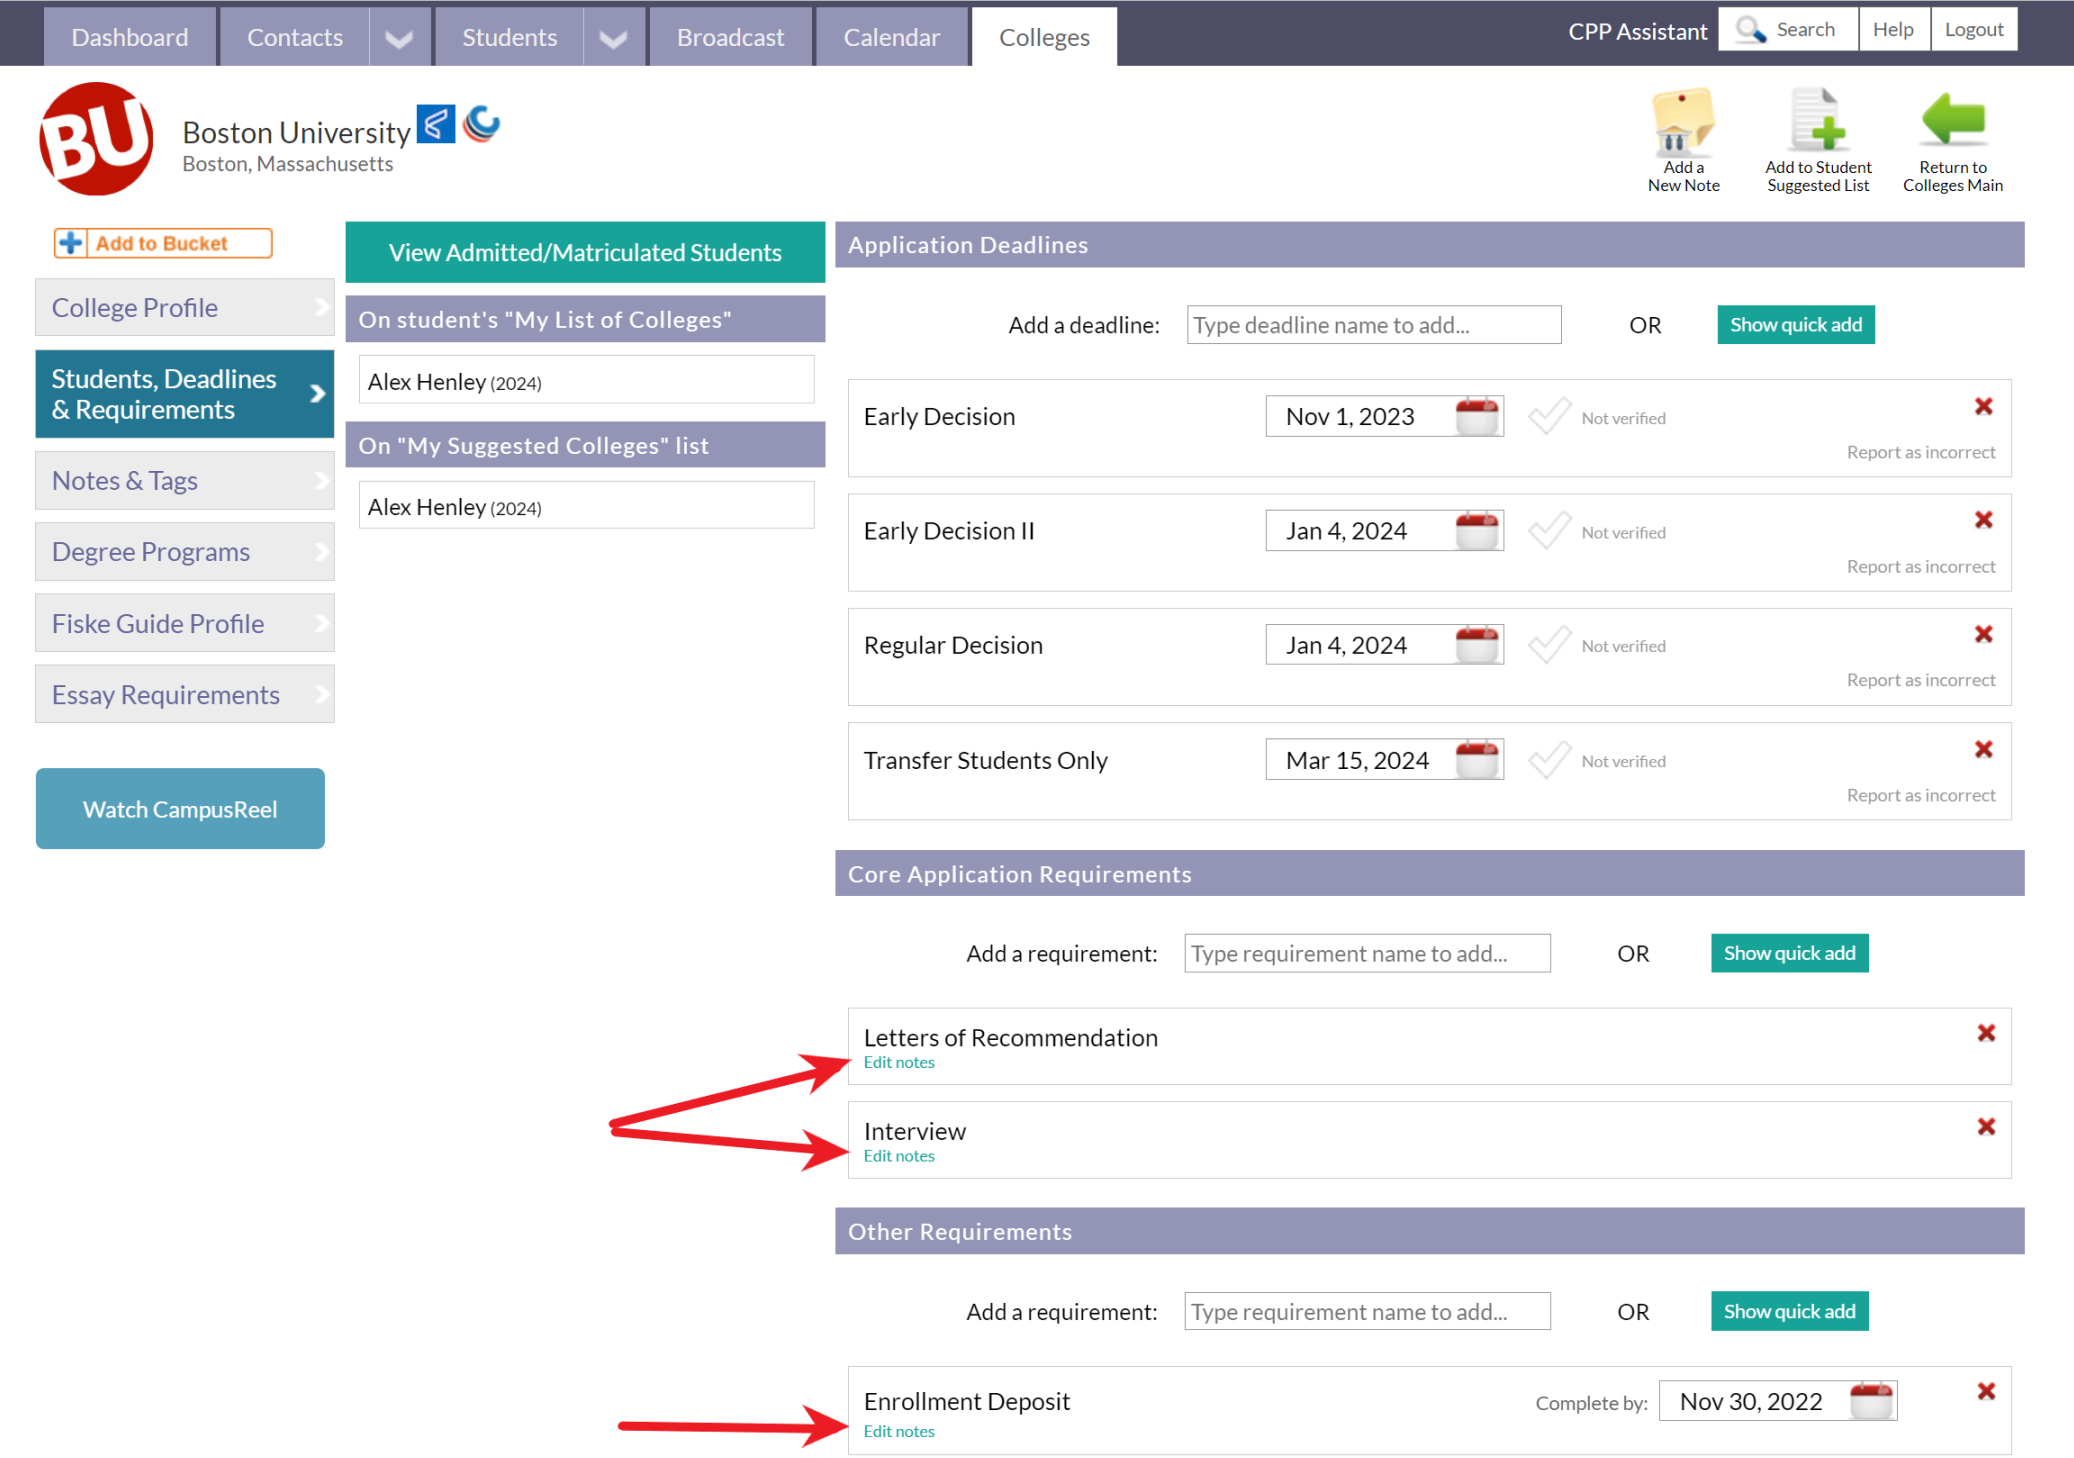Click the blue Scoir icon beside Boston University

436,124
